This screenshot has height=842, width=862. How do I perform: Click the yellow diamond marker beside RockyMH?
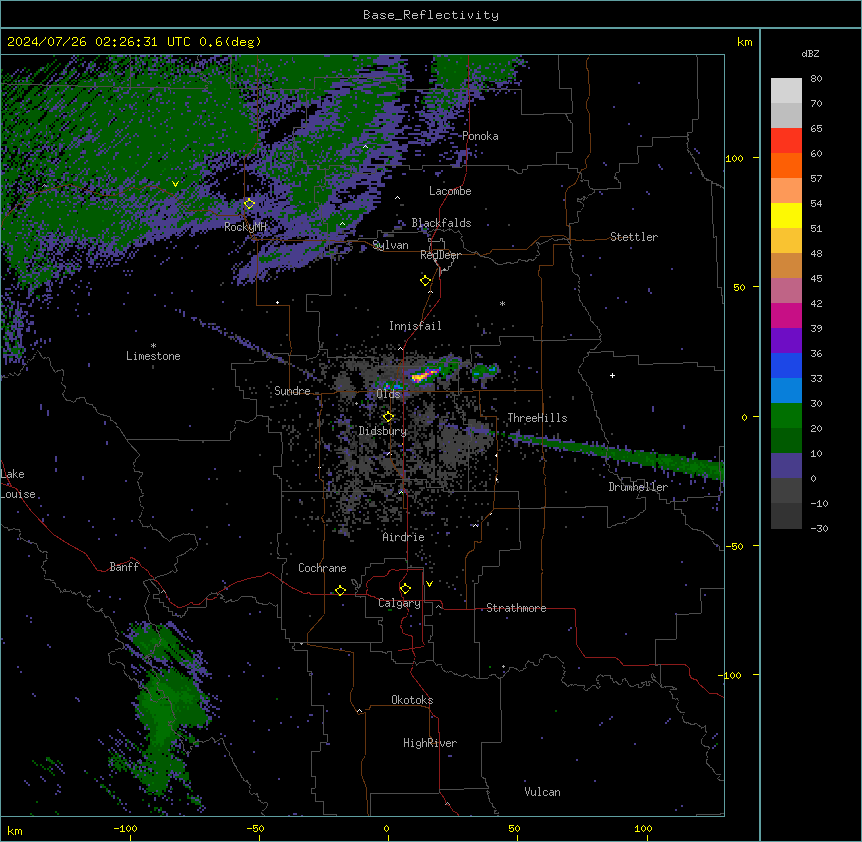coord(249,204)
